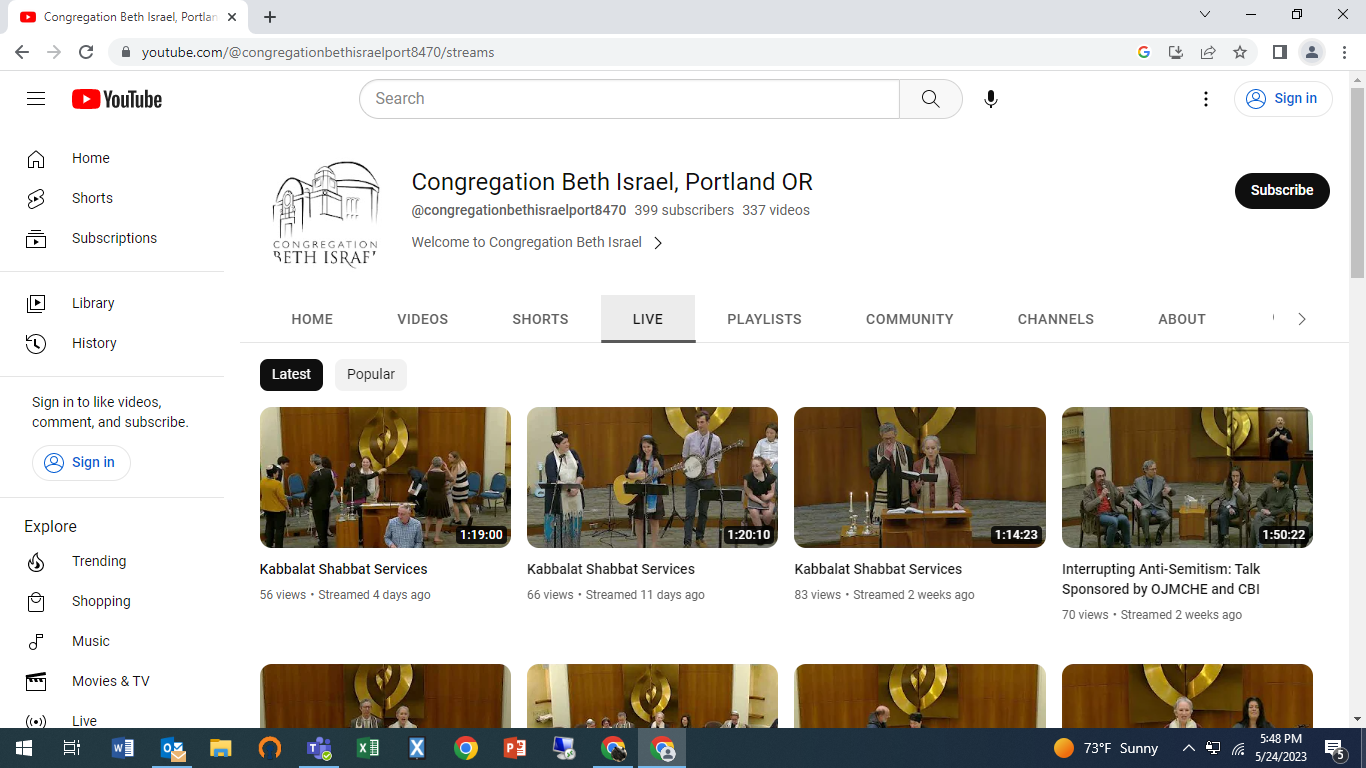Open Kabbalat Shabbat Services streamed 11 days ago

[611, 569]
